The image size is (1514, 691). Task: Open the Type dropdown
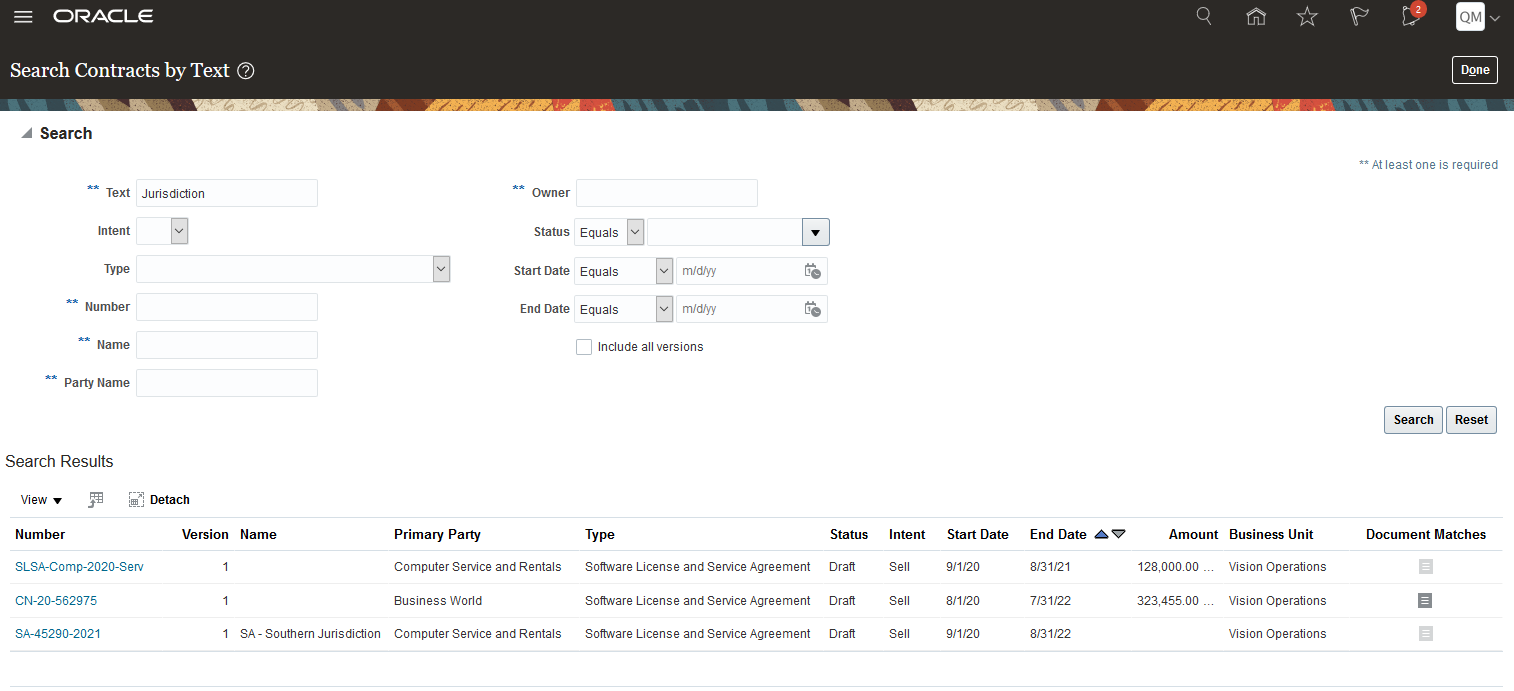coord(293,269)
